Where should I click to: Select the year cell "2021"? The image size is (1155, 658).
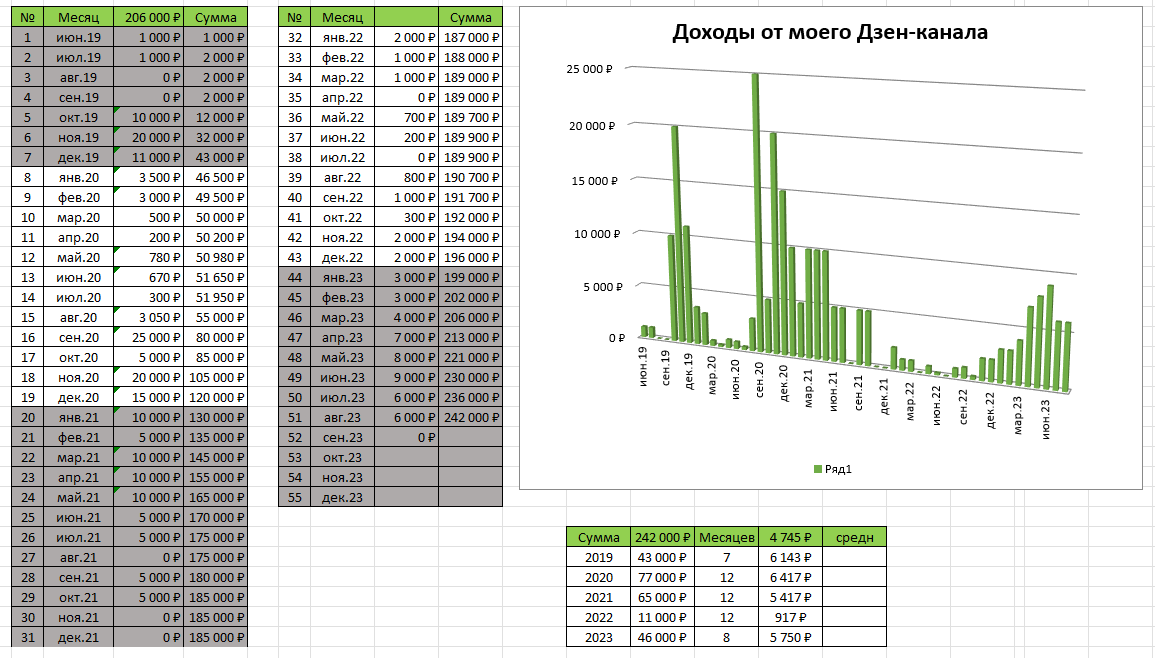click(598, 598)
